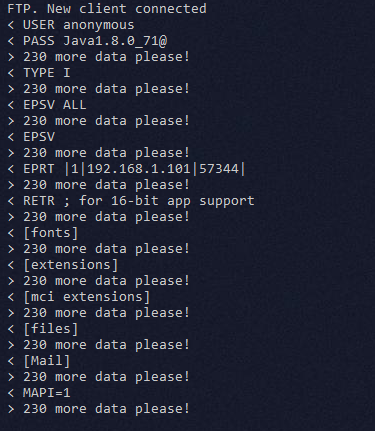Select the 'USER anonymous' text line
This screenshot has height=431, width=375.
pos(71,25)
